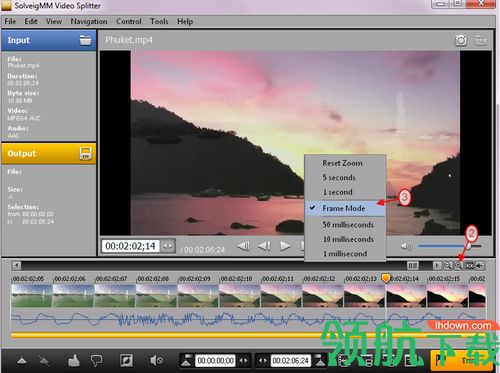Click current position field 00:02:02;14
The height and width of the screenshot is (373, 500).
pyautogui.click(x=130, y=246)
